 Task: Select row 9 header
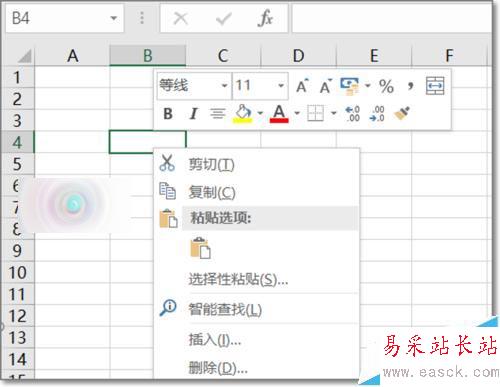point(17,251)
